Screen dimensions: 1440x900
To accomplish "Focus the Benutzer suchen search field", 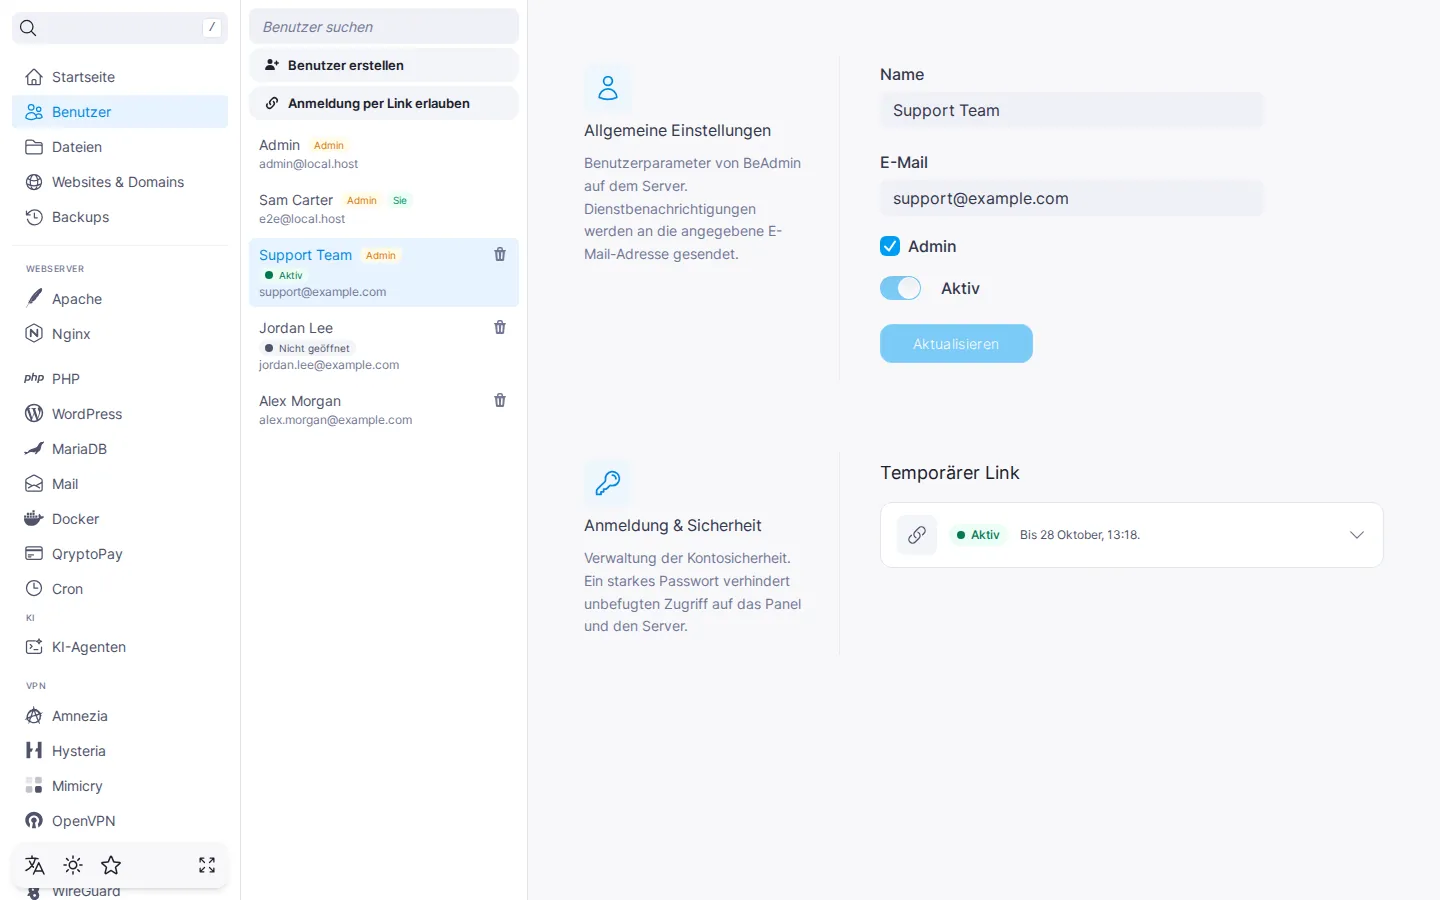I will point(384,27).
